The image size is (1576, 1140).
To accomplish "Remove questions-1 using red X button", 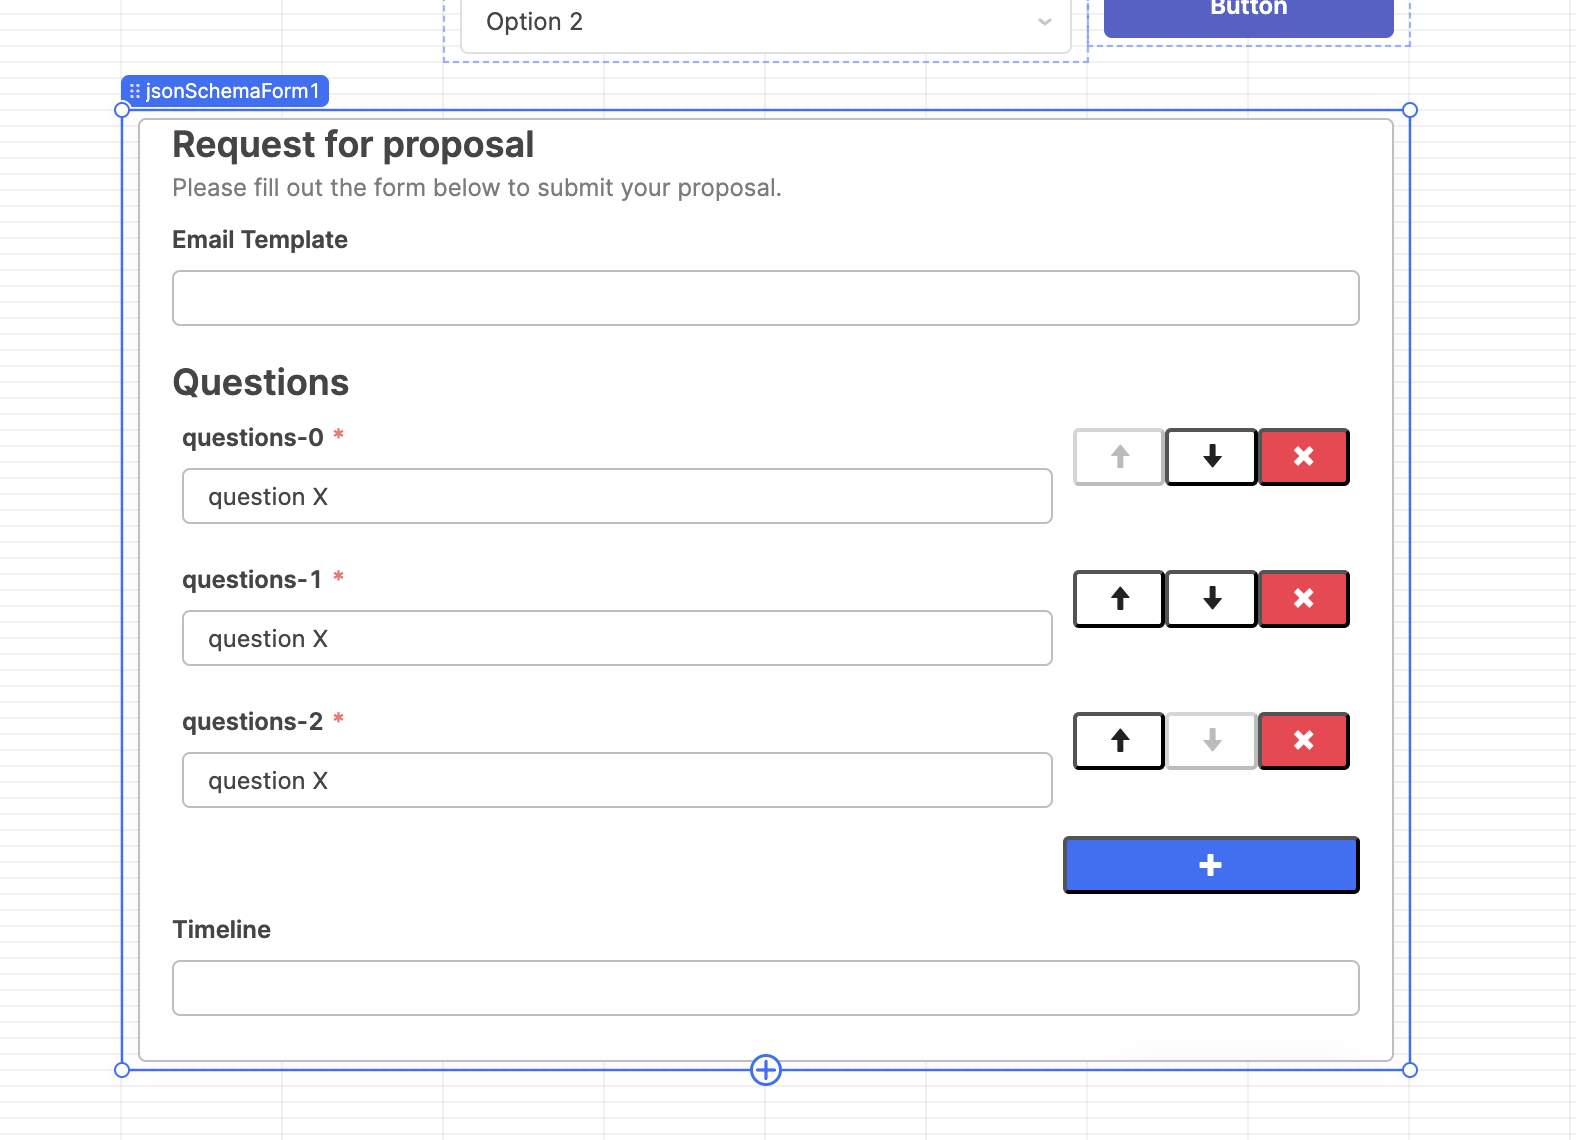I will click(1303, 599).
